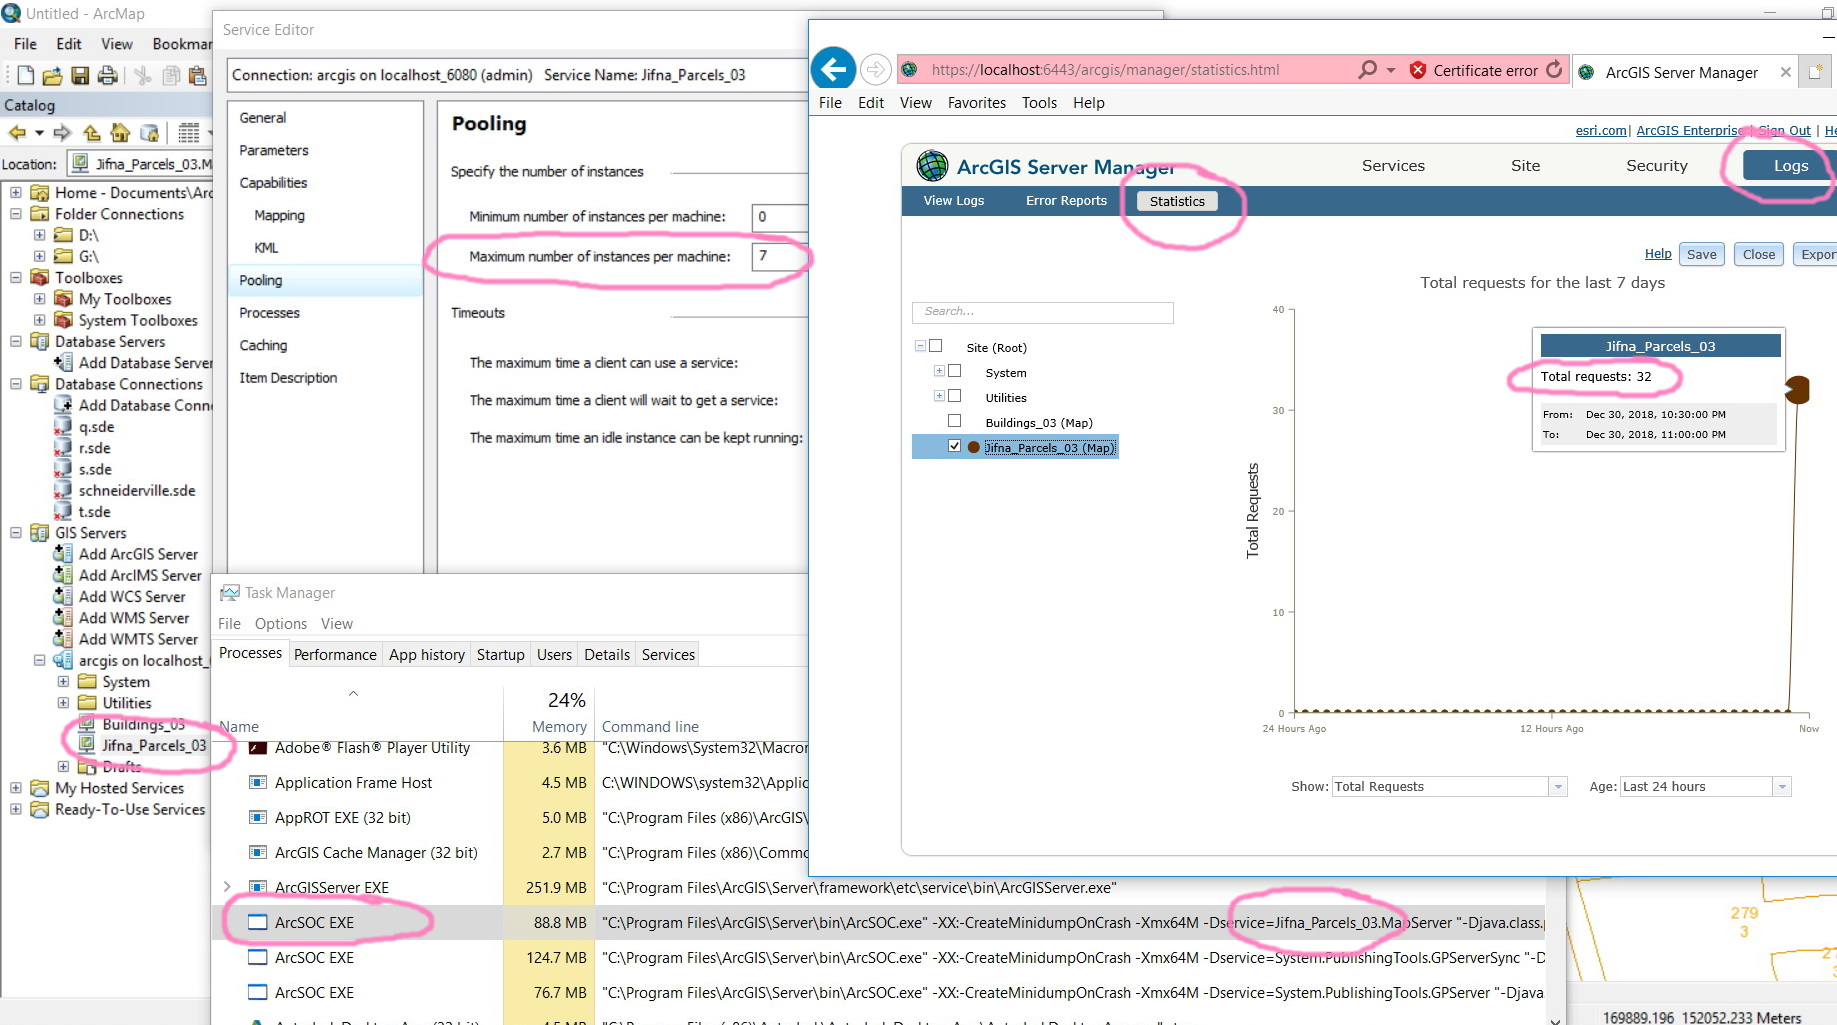The image size is (1837, 1025).
Task: Expand the Home - Documents folder in Catalog
Action: [x=16, y=192]
